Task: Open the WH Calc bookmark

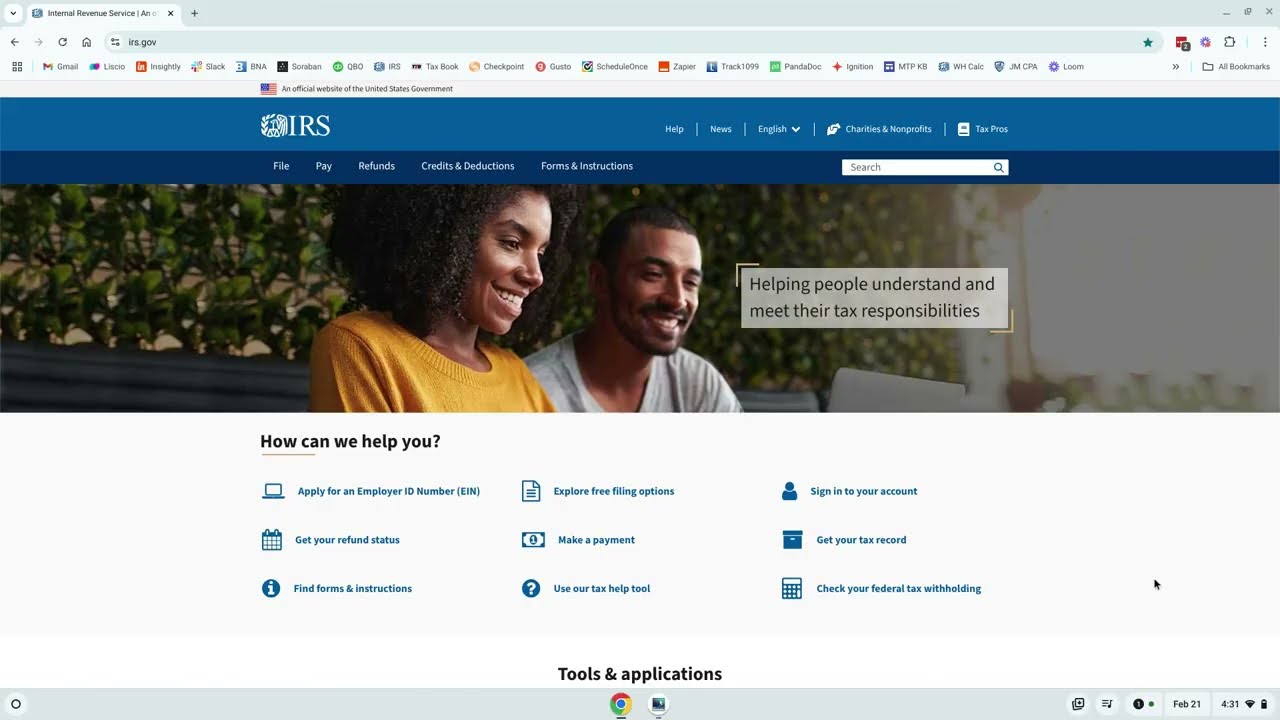Action: point(961,67)
